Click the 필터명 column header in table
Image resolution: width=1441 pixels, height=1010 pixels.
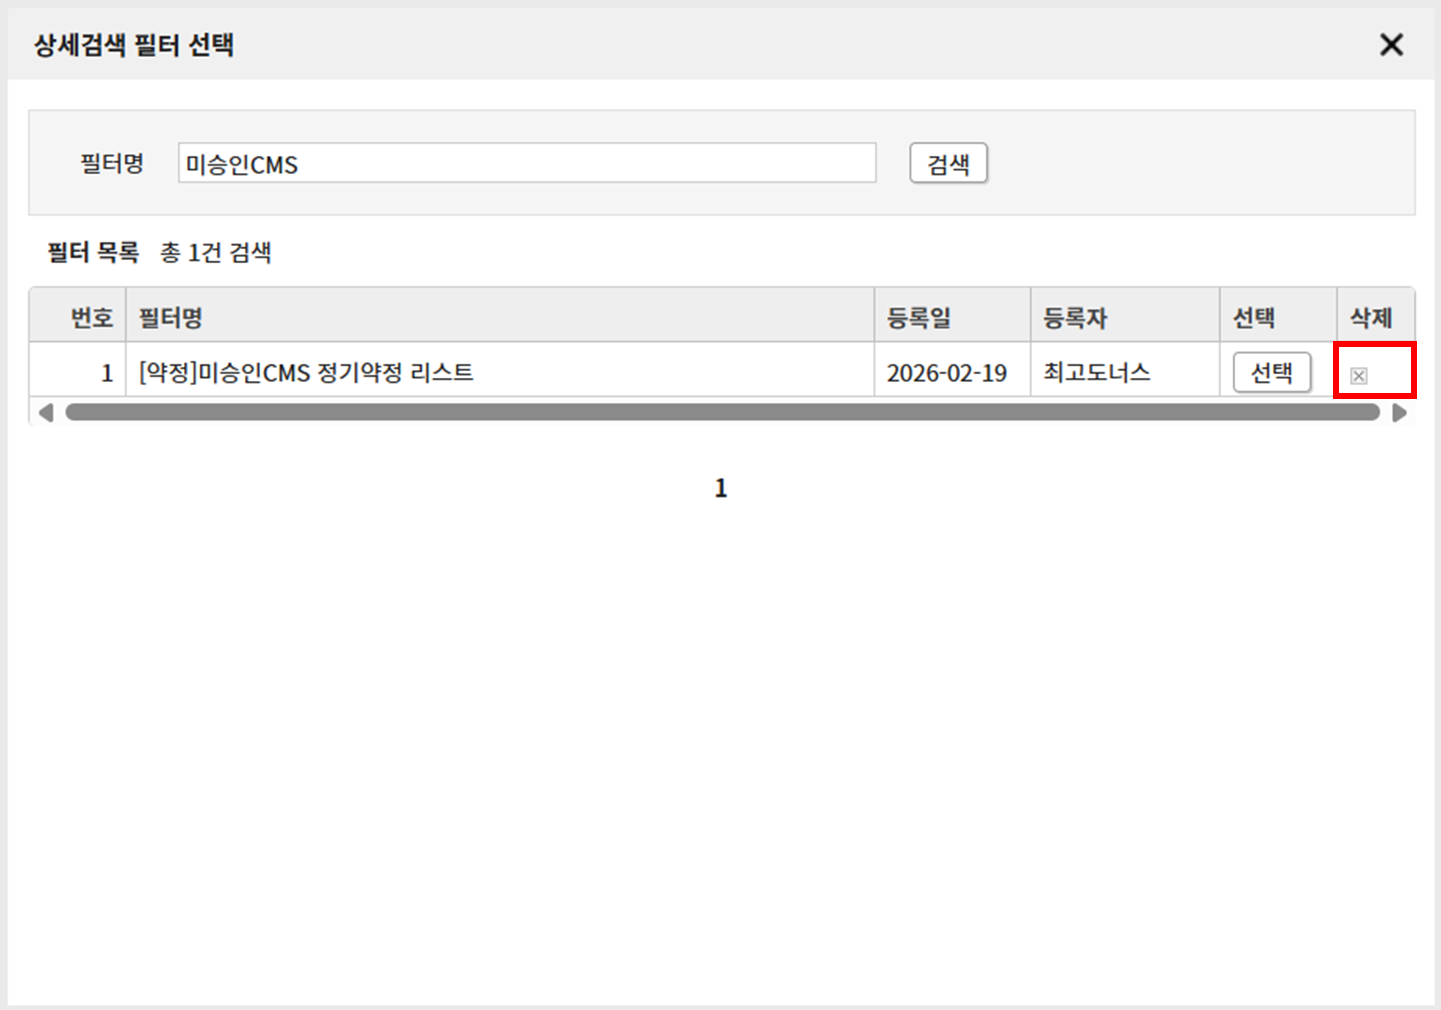[x=170, y=318]
